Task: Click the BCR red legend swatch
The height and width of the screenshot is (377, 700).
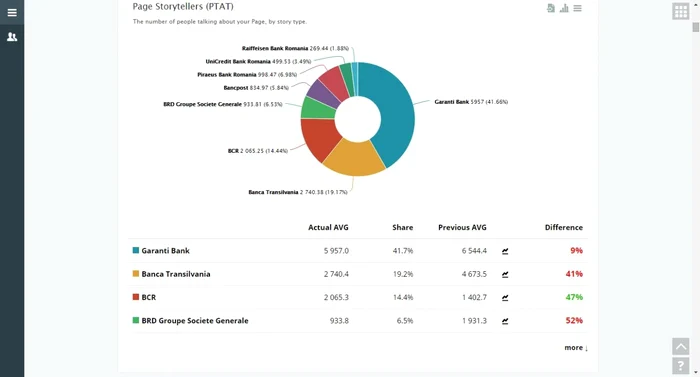Action: coord(136,297)
